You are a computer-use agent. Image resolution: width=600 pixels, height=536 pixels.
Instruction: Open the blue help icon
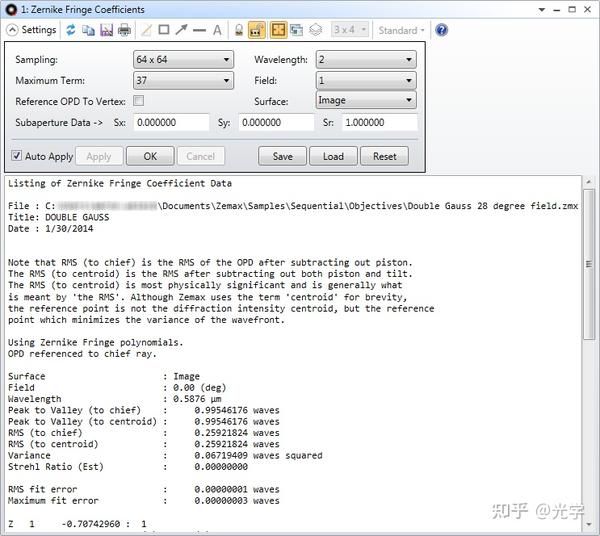click(x=441, y=30)
